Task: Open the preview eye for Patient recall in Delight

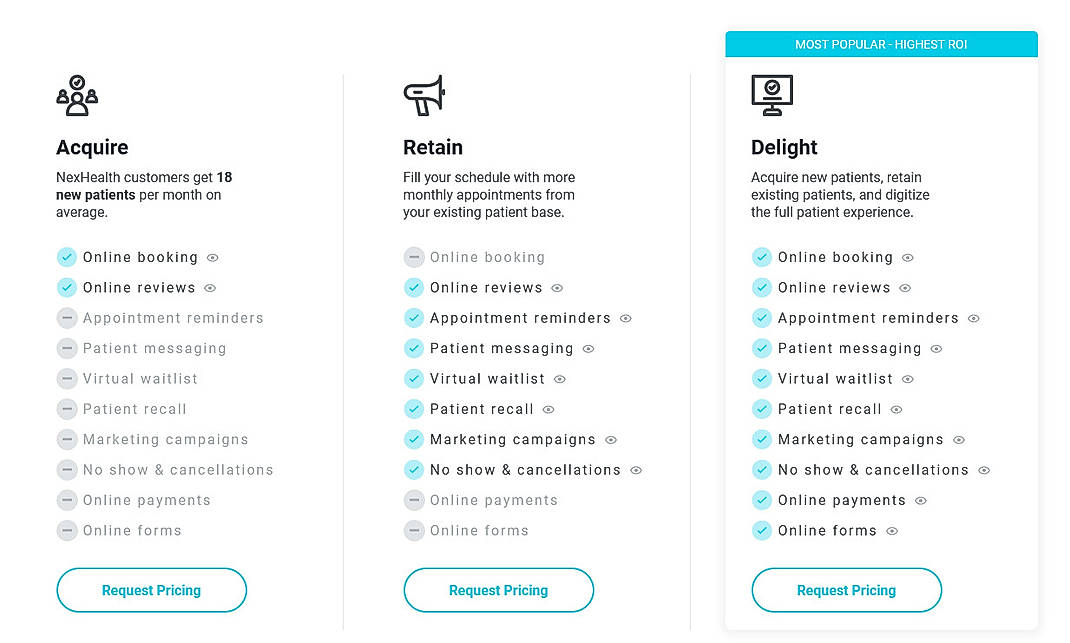Action: (x=898, y=409)
